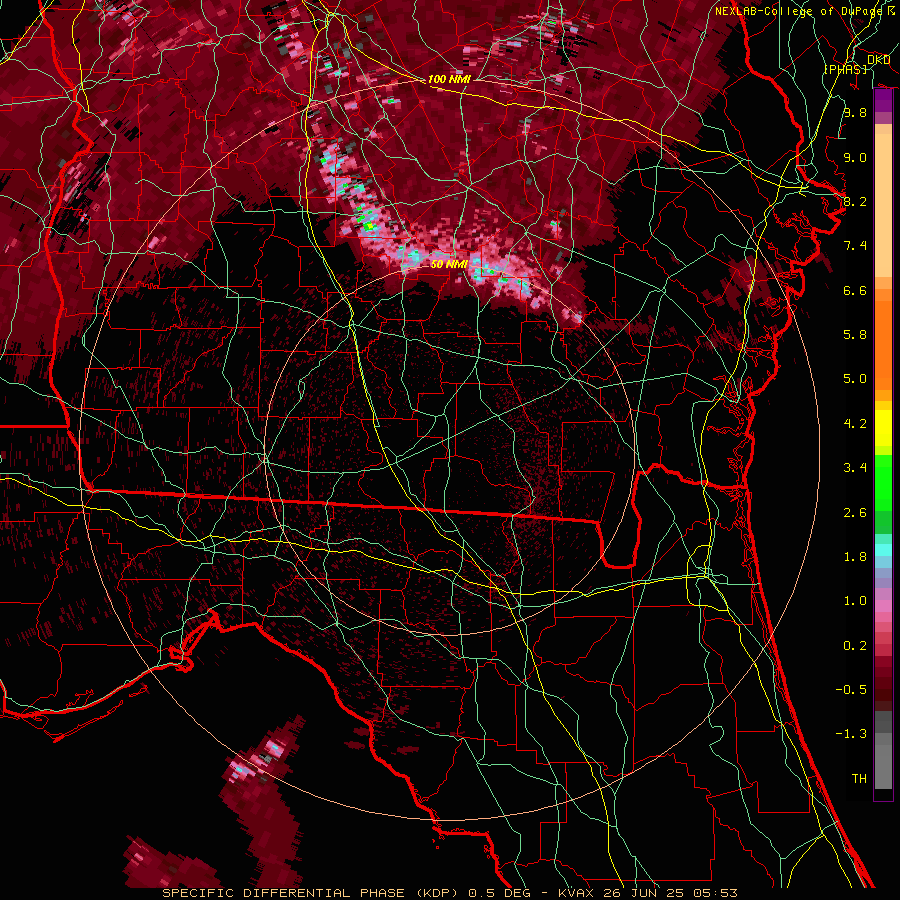Click the peach segment of the color scale
The image size is (900, 900).
883,205
